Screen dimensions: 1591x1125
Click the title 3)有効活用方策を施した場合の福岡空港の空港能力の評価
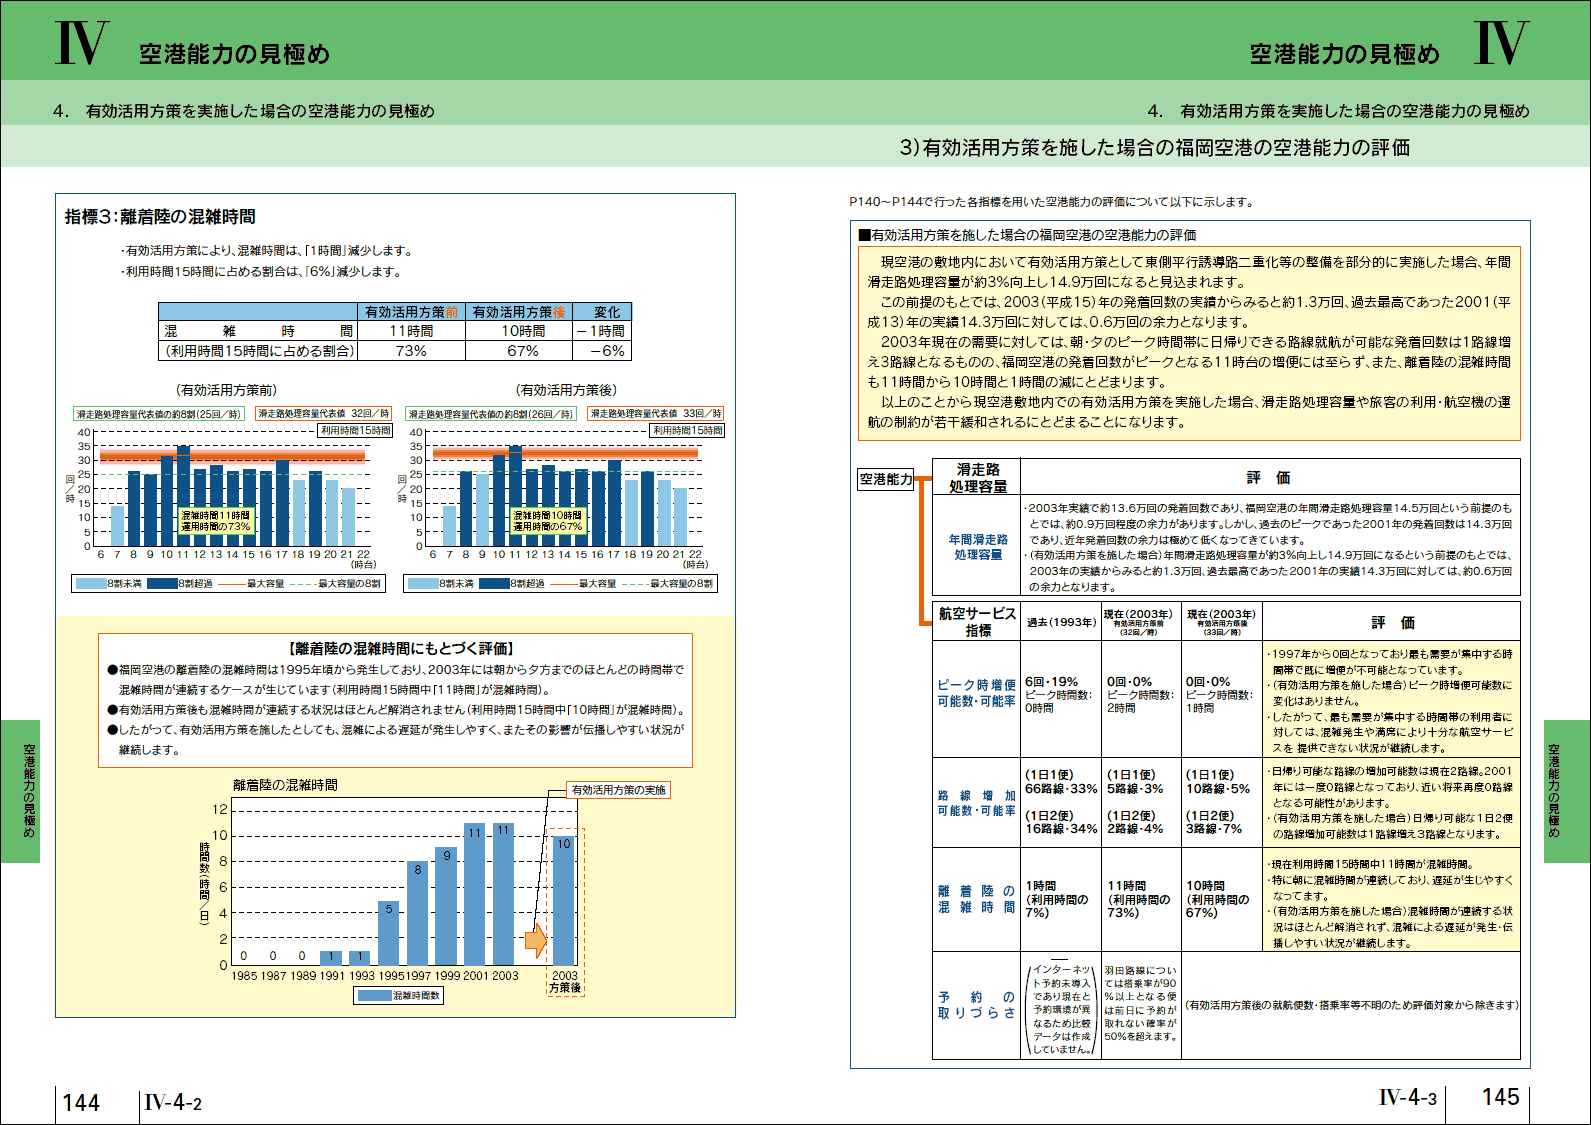1155,148
